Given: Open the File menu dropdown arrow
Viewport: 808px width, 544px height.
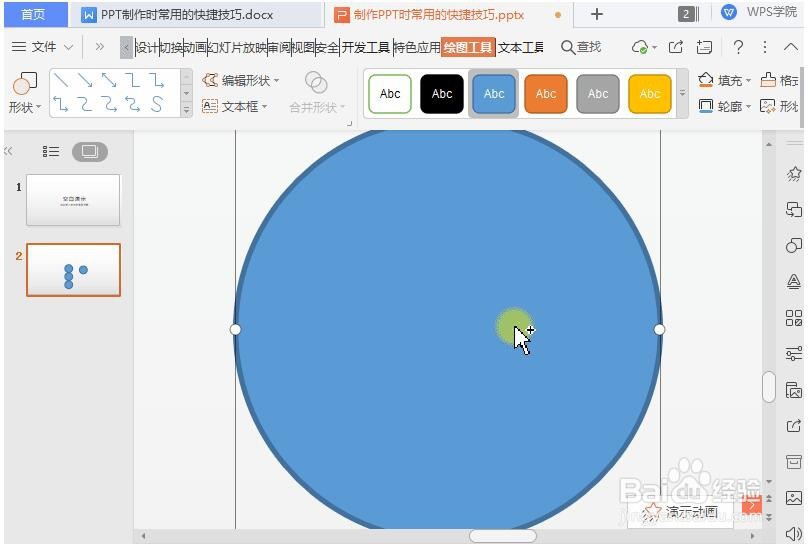Looking at the screenshot, I should [x=68, y=47].
